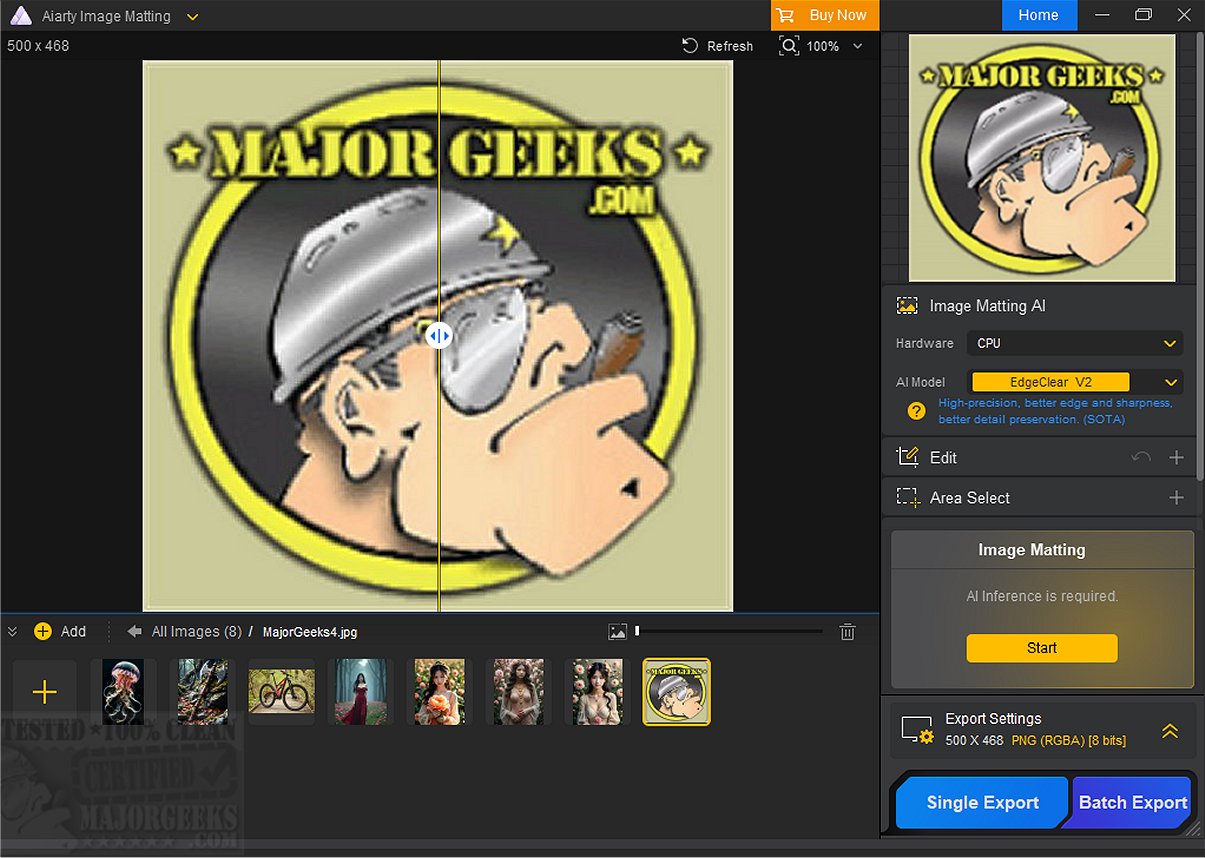This screenshot has height=858, width=1205.
Task: Open the Aiarty Image Matting title dropdown
Action: click(193, 17)
